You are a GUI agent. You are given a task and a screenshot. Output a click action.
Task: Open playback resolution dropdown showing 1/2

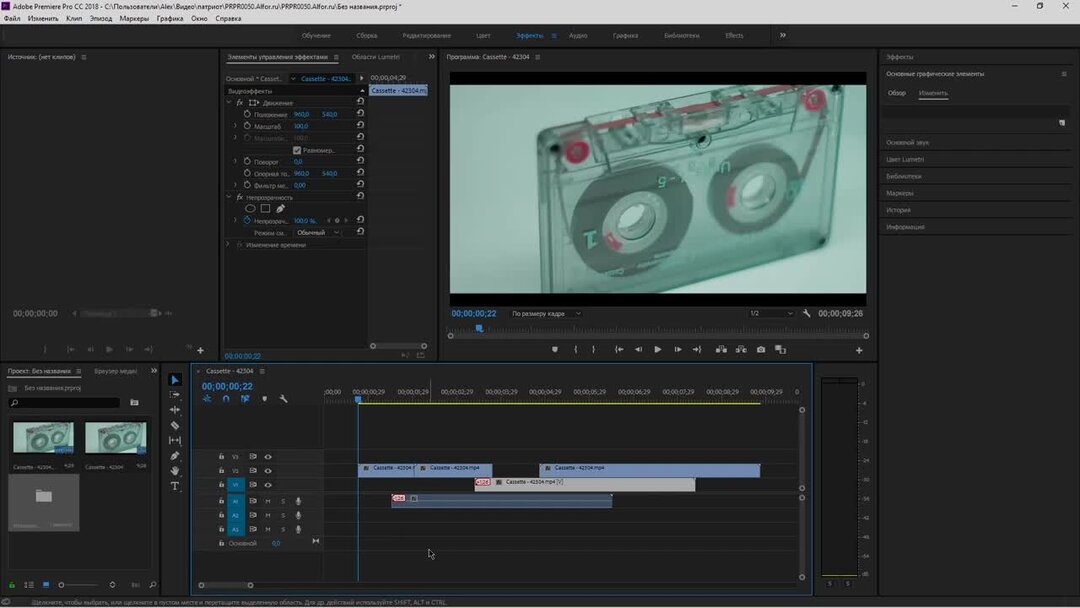pyautogui.click(x=771, y=314)
